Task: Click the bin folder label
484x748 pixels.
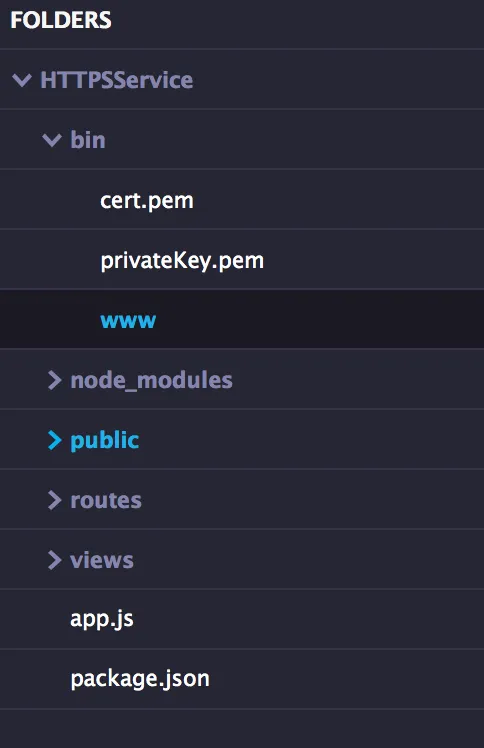Action: point(88,140)
